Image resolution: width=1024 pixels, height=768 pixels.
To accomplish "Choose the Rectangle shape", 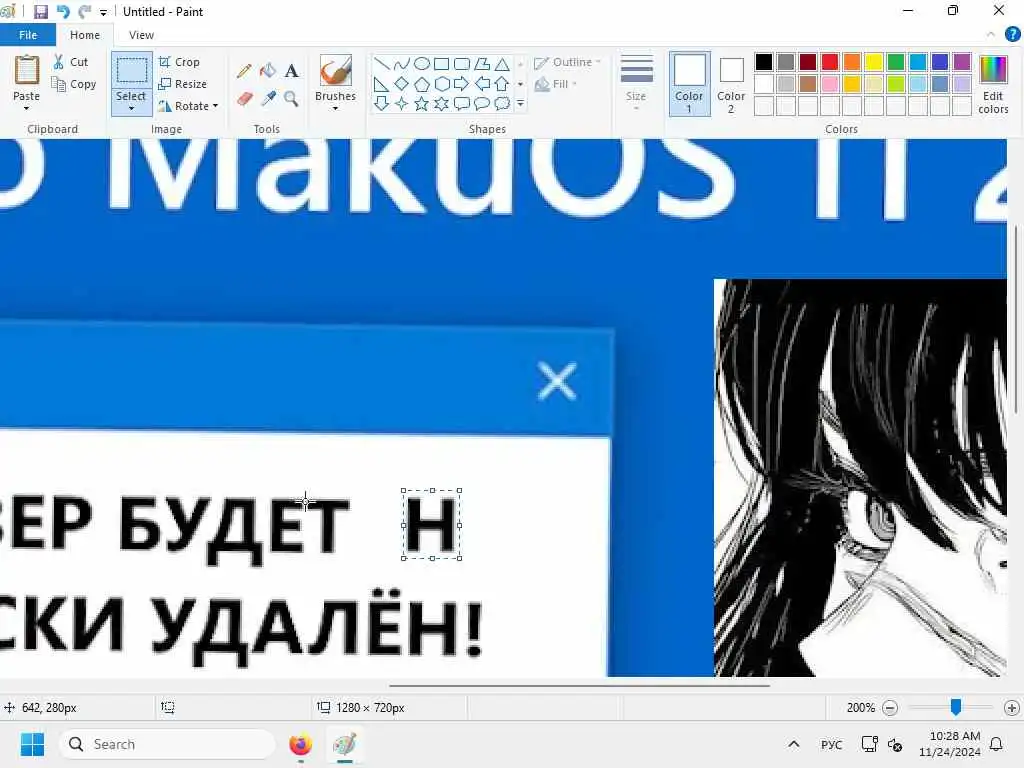I will (441, 64).
